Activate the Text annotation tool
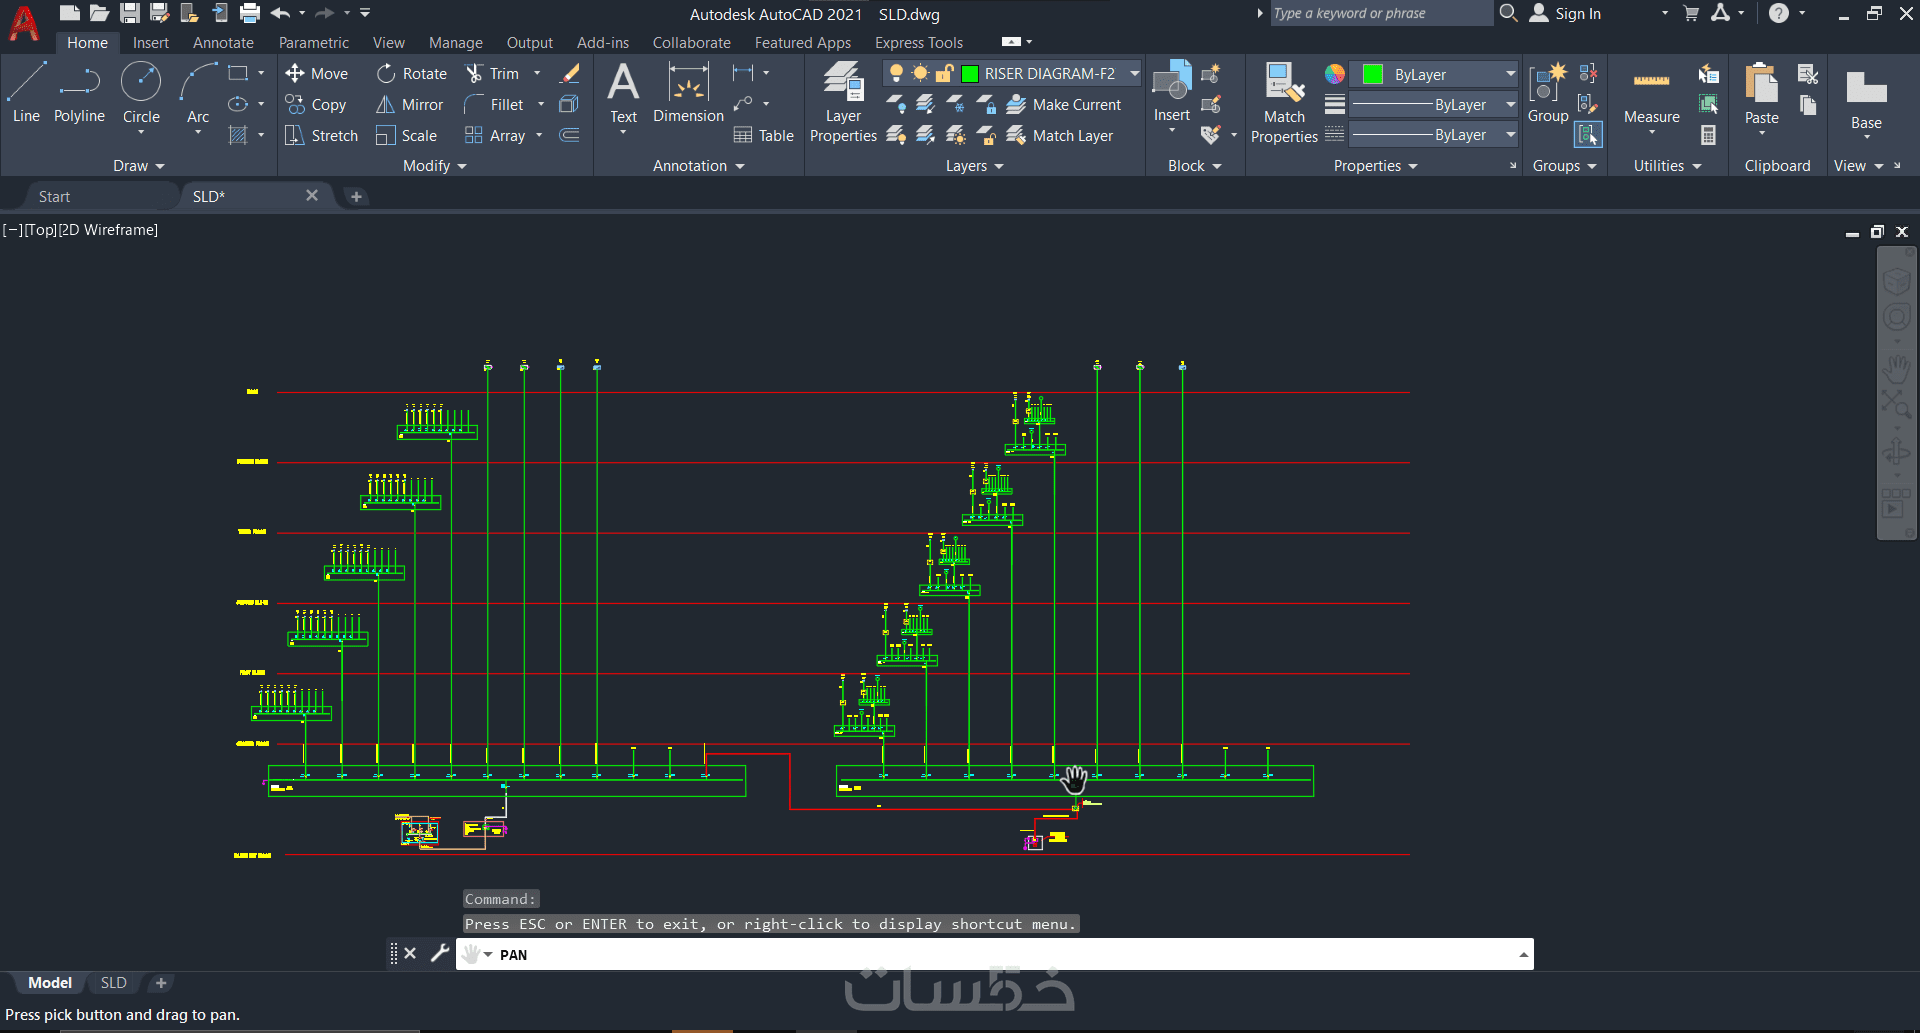This screenshot has width=1920, height=1033. (x=623, y=92)
